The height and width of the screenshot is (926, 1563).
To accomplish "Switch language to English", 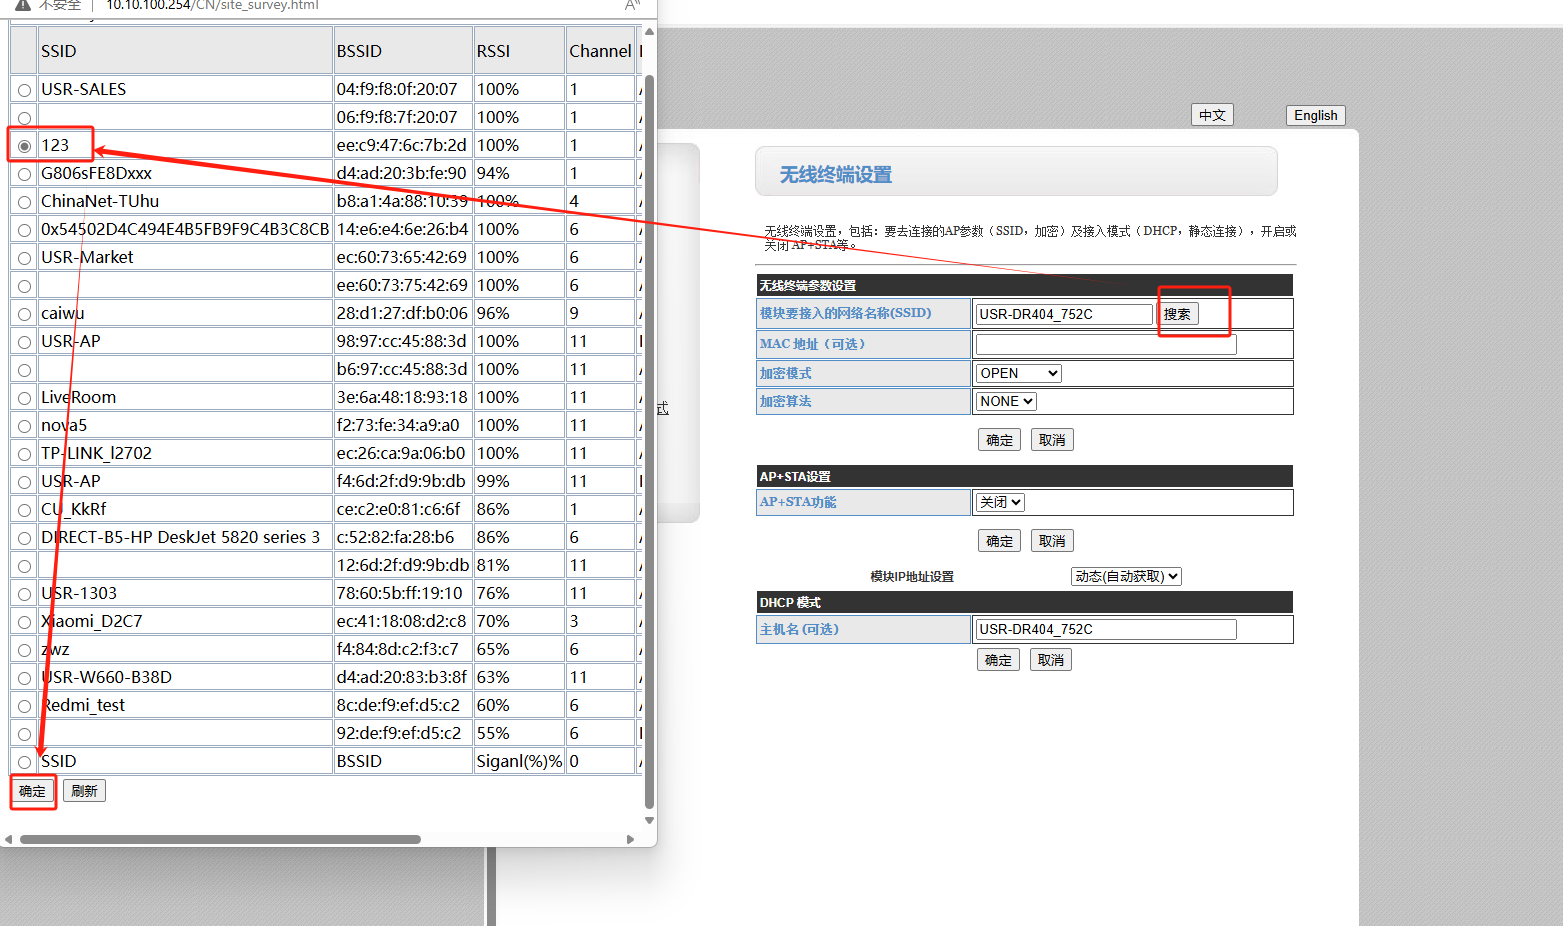I will tap(1315, 115).
